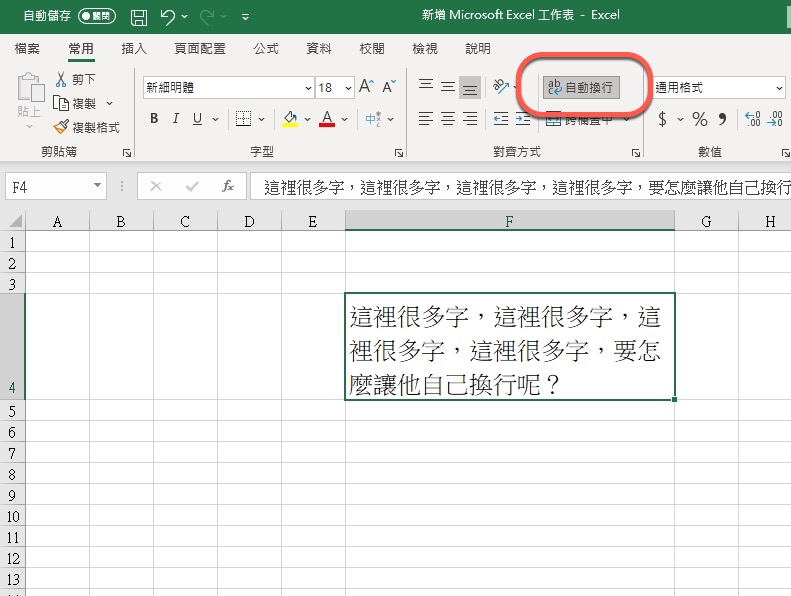Click the Merge & Center (跨欄置中) button
This screenshot has width=791, height=596.
tap(583, 119)
